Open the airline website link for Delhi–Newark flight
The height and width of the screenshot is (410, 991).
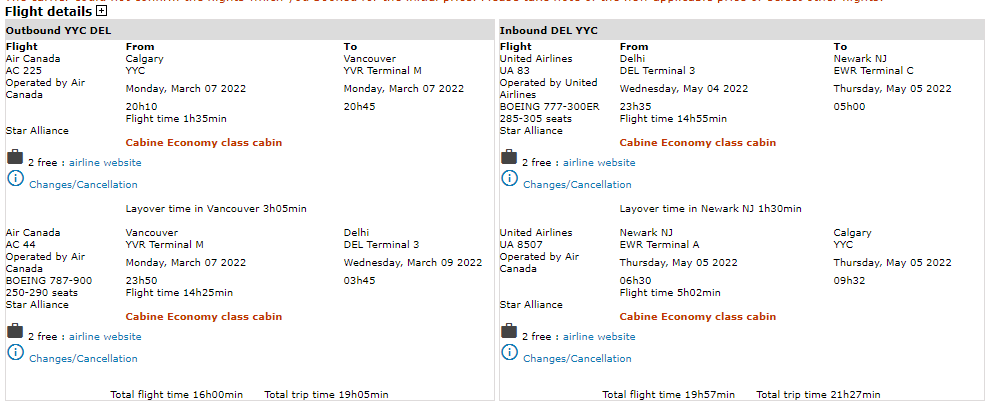(x=599, y=162)
